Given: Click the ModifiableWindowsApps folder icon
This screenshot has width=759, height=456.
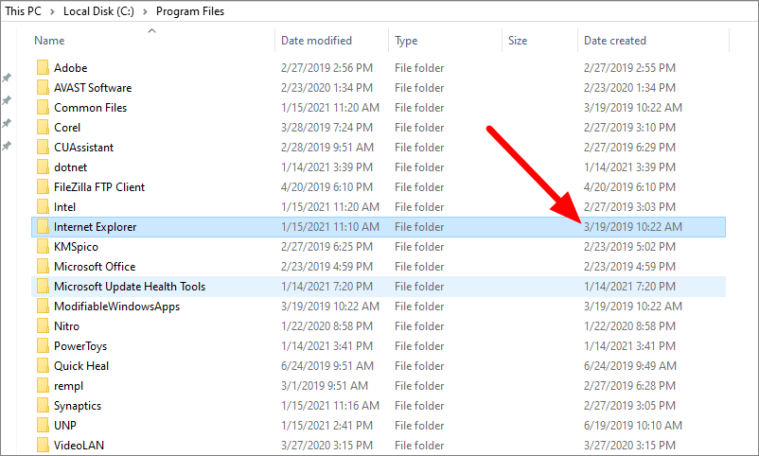Looking at the screenshot, I should point(43,305).
